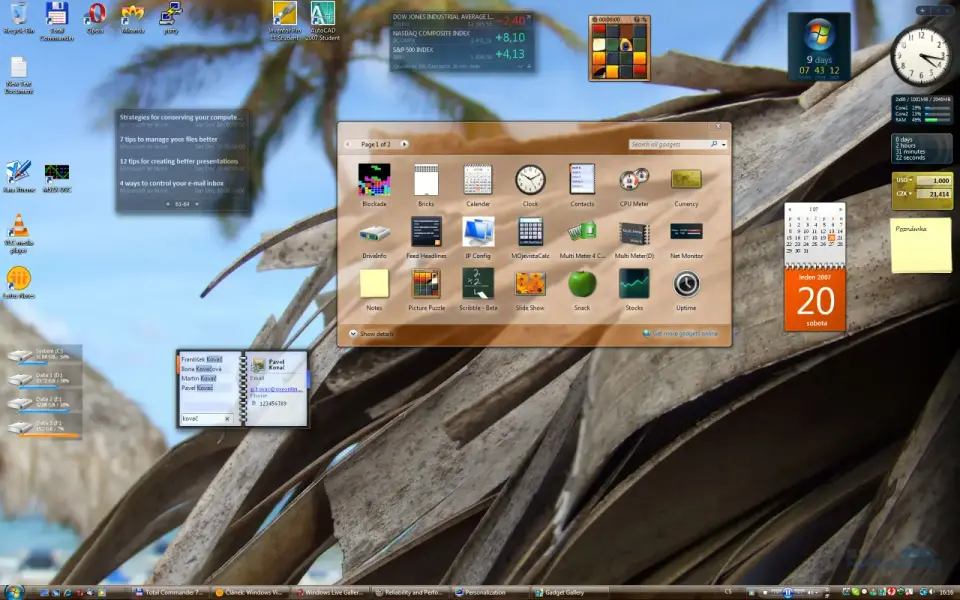Viewport: 960px width, 600px height.
Task: Go to next page of gadgets
Action: 404,144
